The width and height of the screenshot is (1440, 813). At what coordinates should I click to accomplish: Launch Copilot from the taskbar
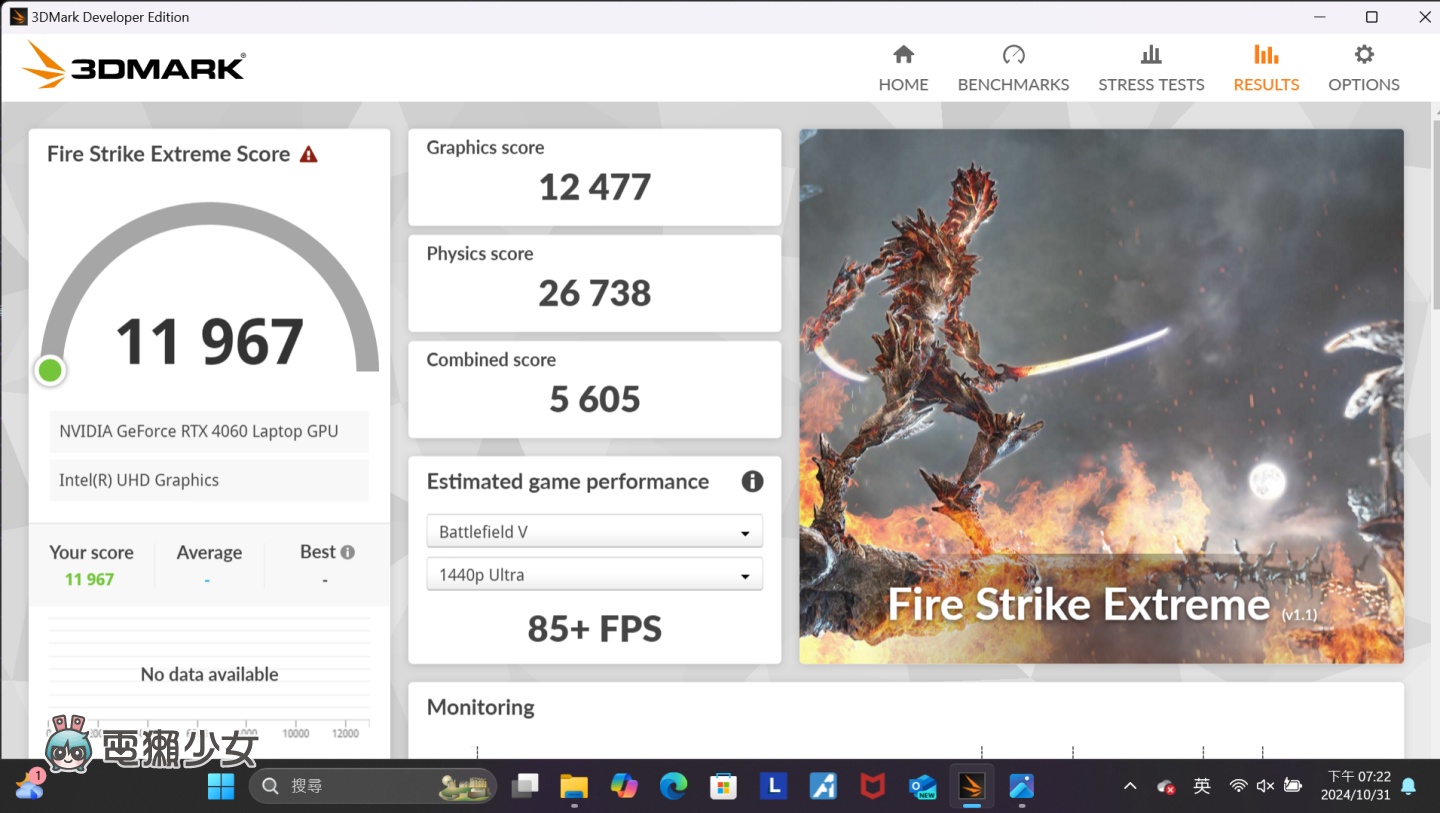coord(624,786)
